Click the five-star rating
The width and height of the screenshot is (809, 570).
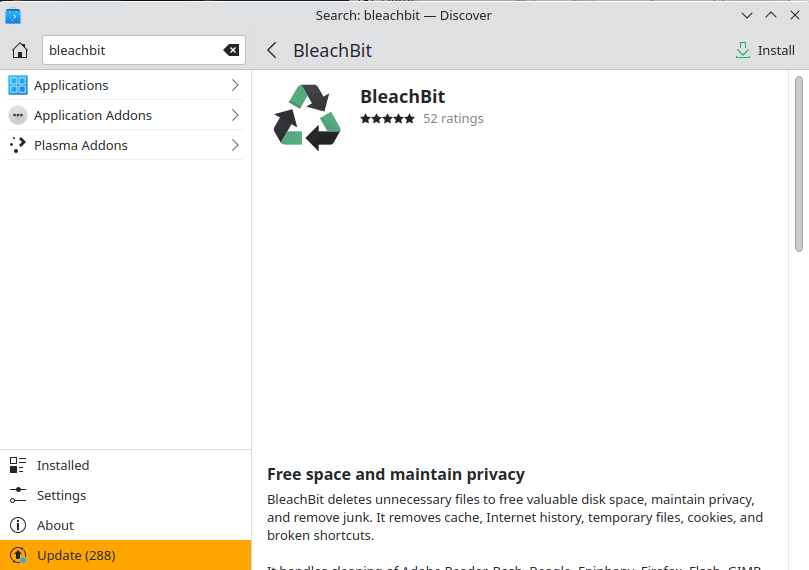pyautogui.click(x=387, y=119)
